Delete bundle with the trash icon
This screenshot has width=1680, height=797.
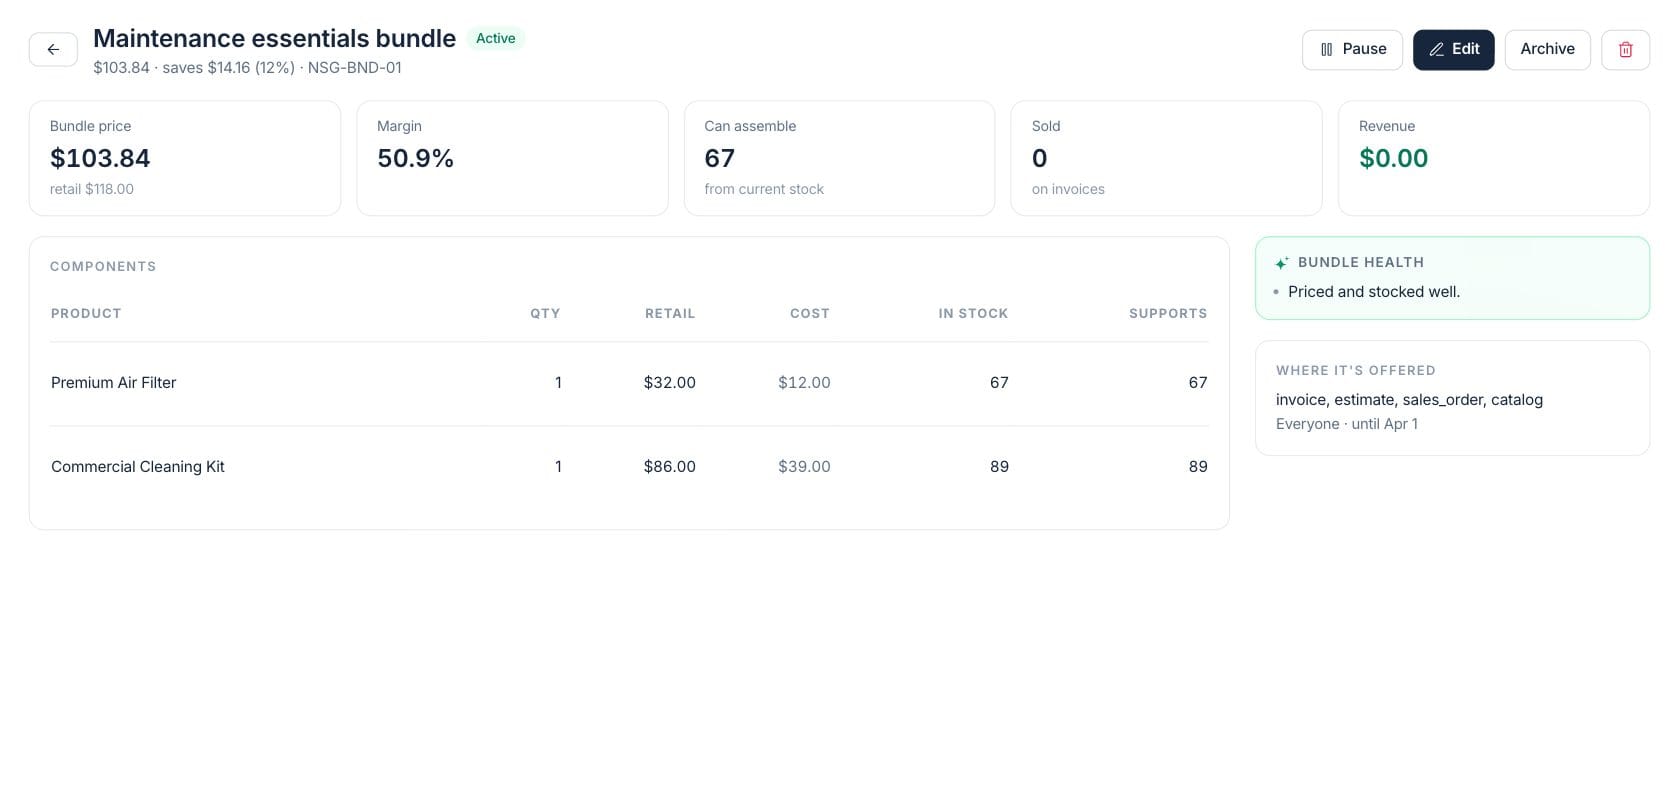tap(1625, 50)
